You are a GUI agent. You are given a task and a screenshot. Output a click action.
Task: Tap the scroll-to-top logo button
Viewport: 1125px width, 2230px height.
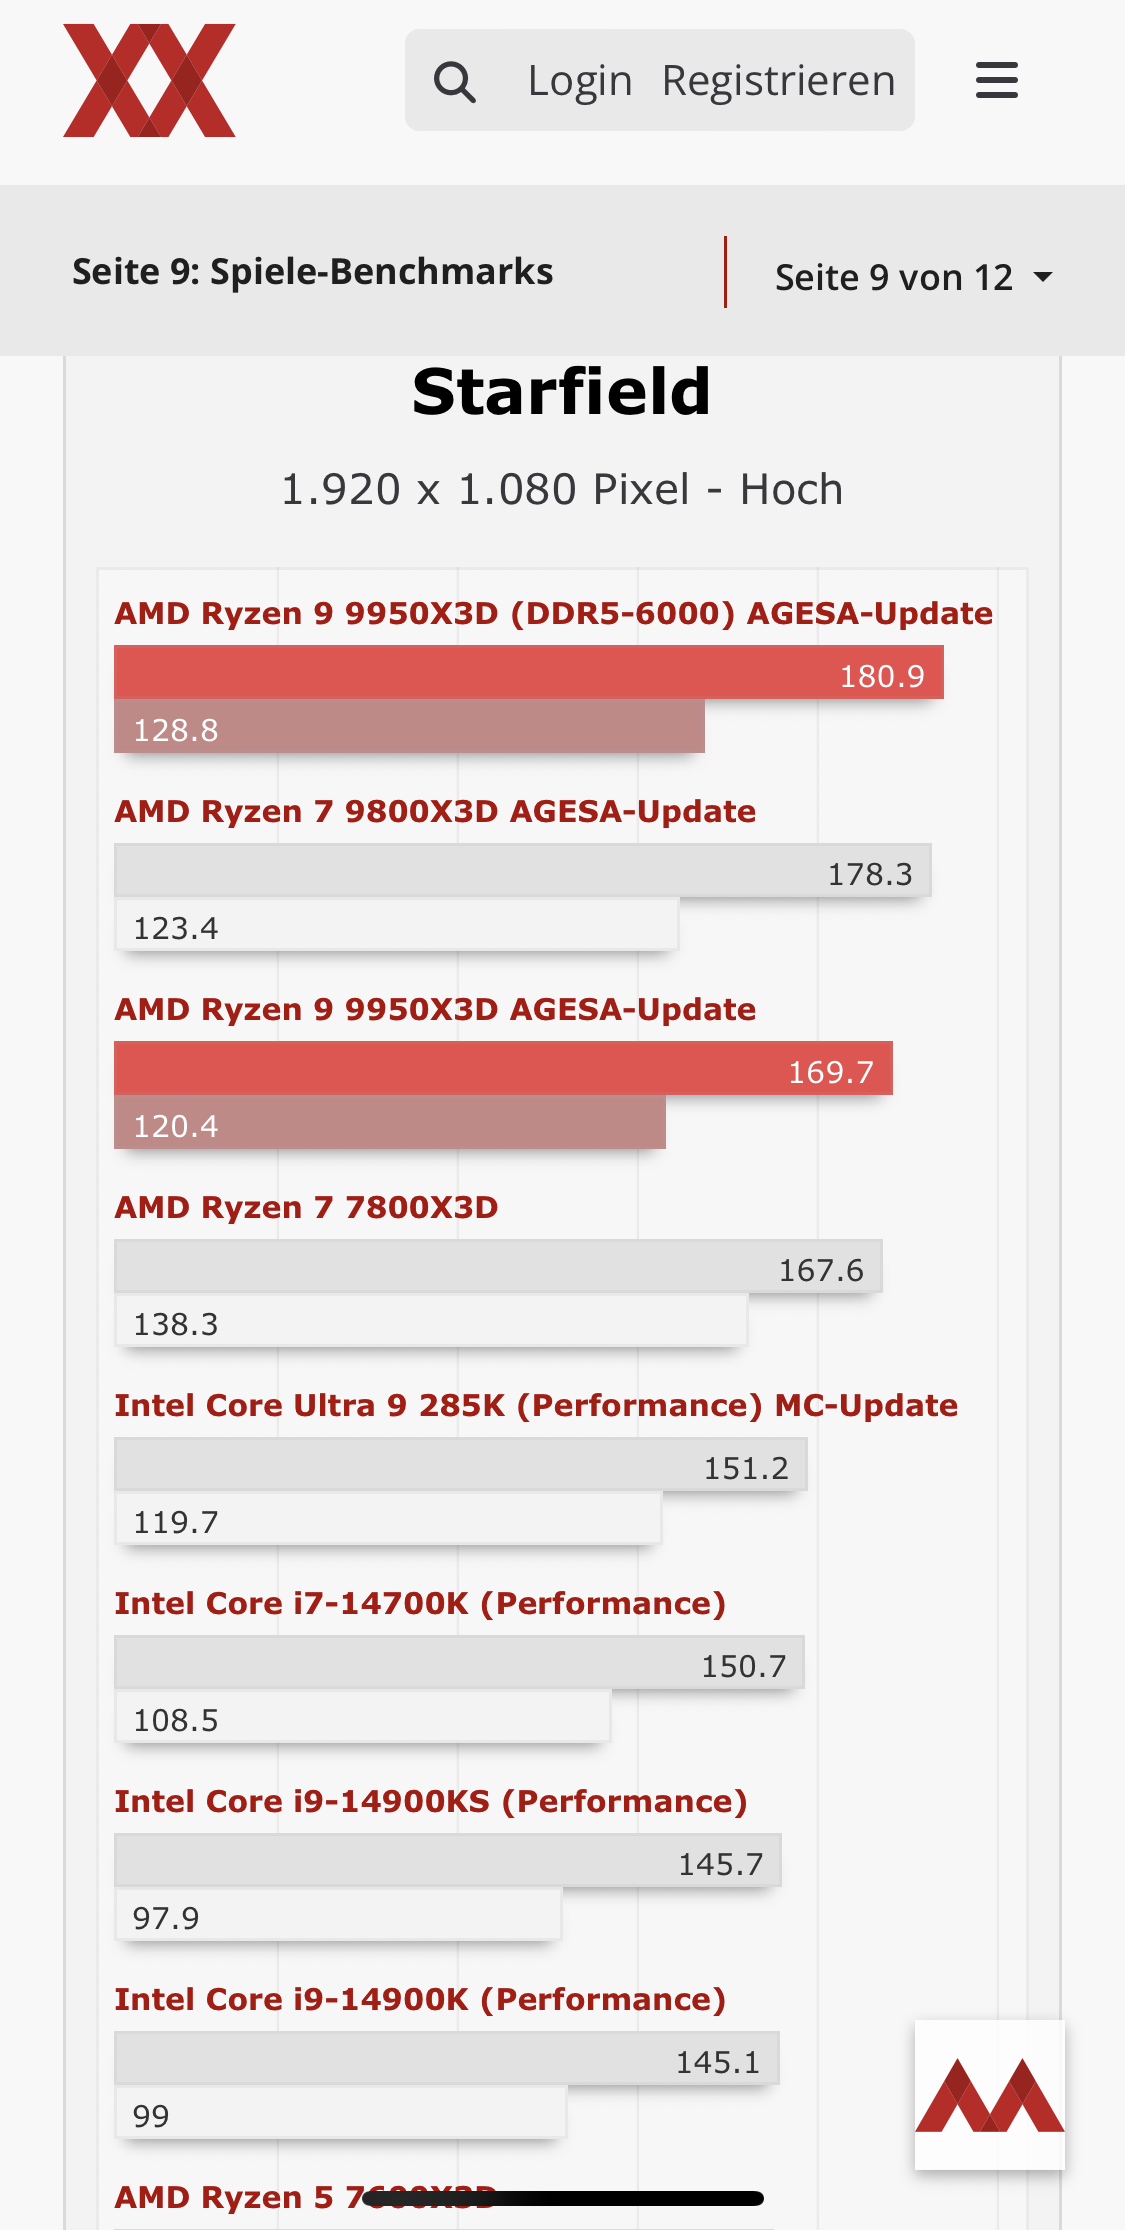(x=990, y=2094)
